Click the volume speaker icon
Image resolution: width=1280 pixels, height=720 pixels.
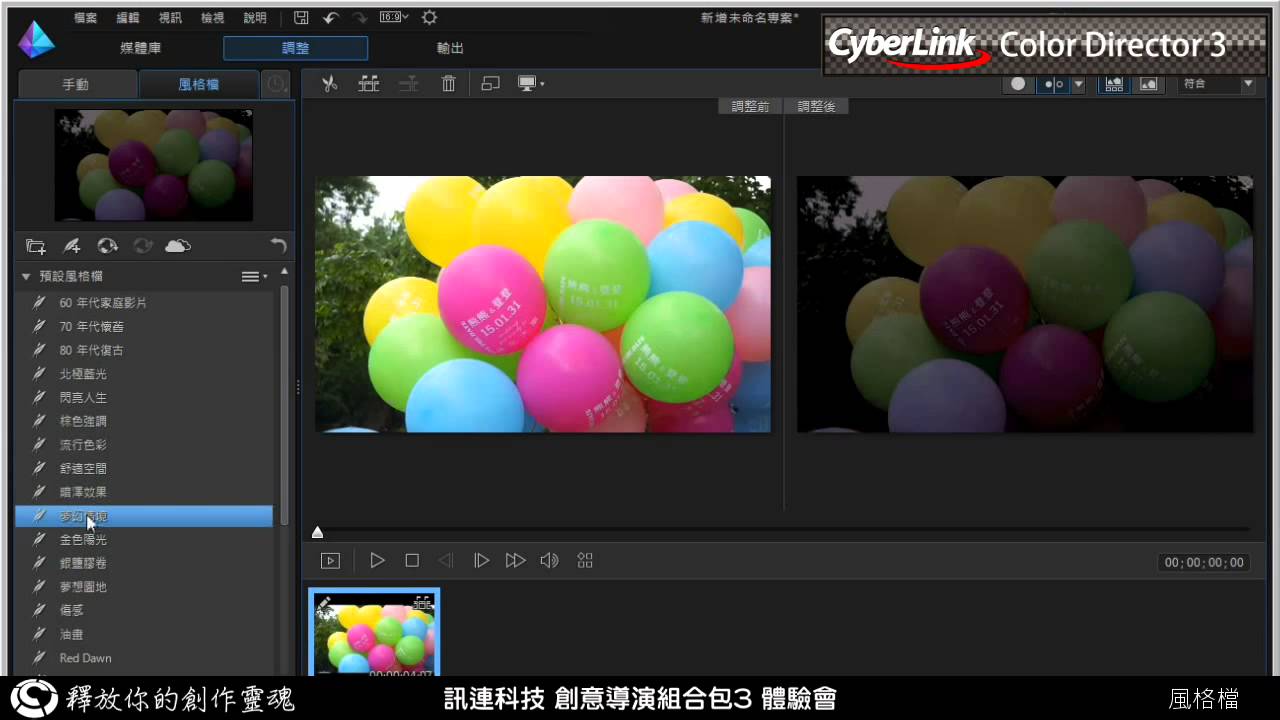(549, 561)
